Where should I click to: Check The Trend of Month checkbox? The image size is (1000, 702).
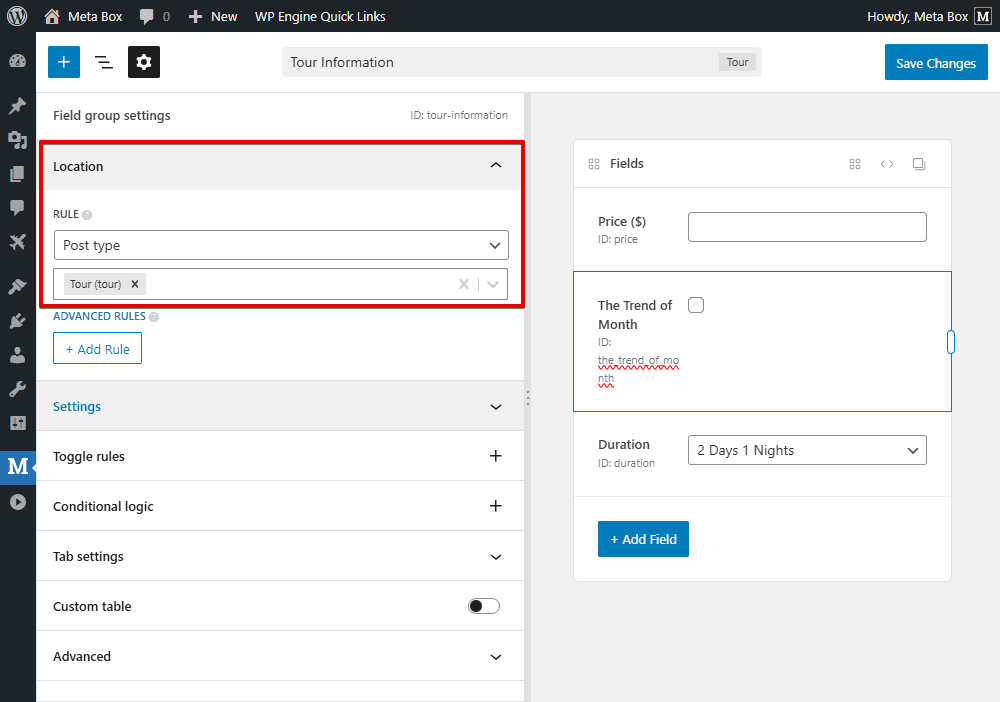[x=696, y=305]
